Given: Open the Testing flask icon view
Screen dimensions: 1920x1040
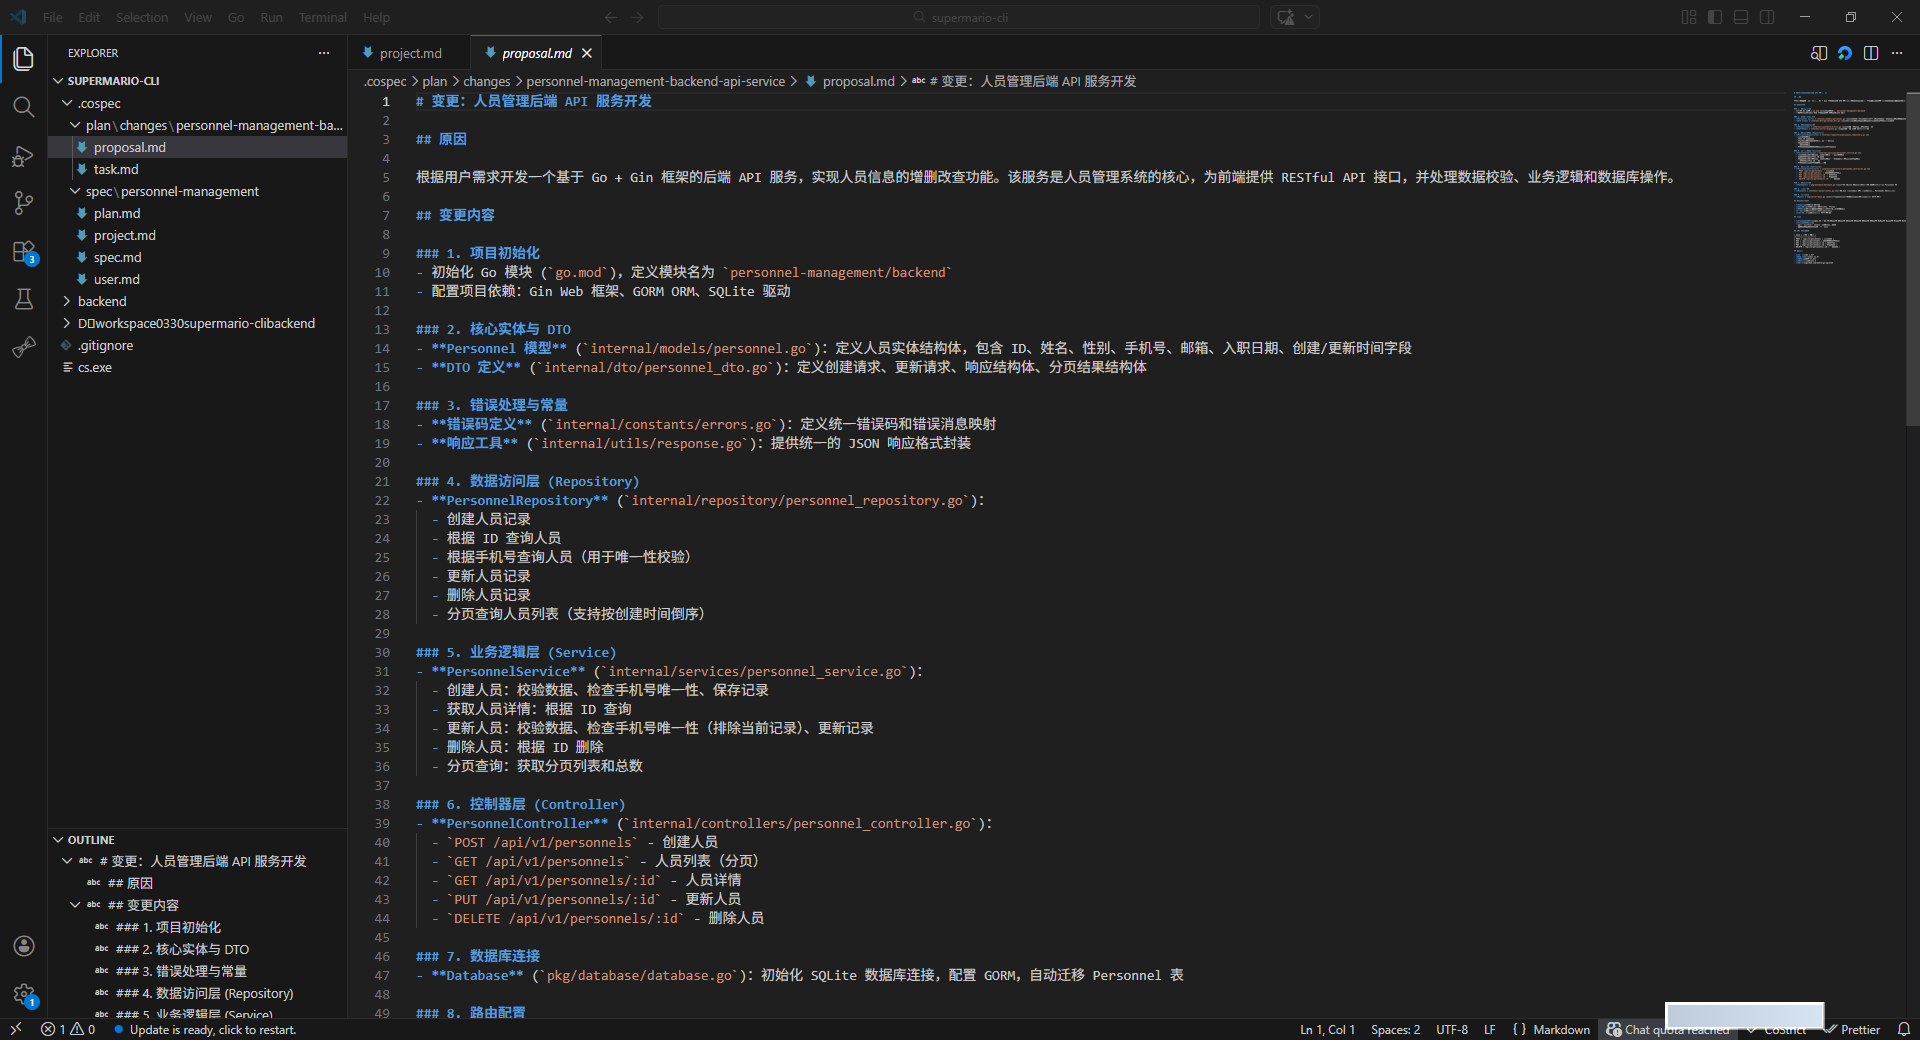Looking at the screenshot, I should coord(24,299).
